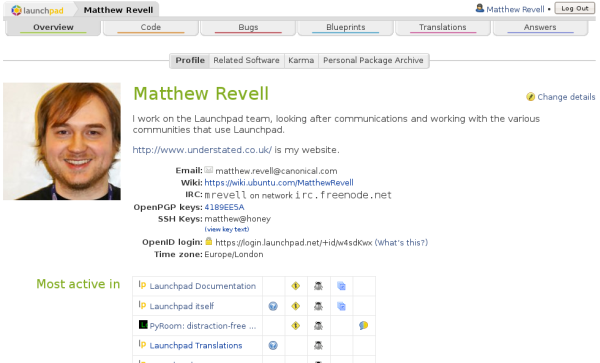The height and width of the screenshot is (363, 600).
Task: Click the SSH key matthew@honey text
Action: [x=238, y=219]
